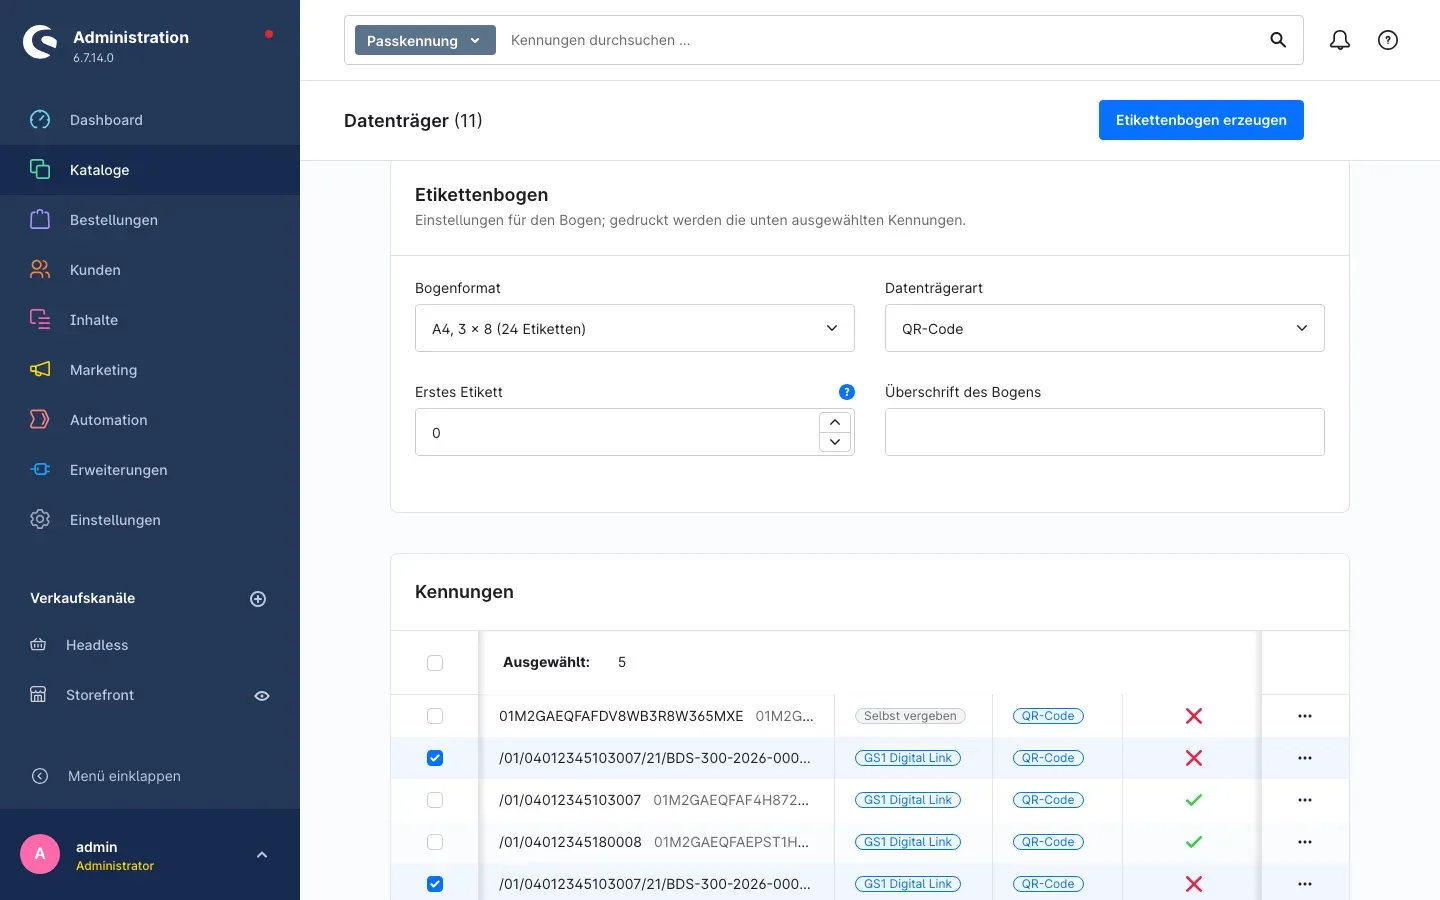Click the Shopware logo in sidebar
The height and width of the screenshot is (900, 1440).
pos(40,42)
